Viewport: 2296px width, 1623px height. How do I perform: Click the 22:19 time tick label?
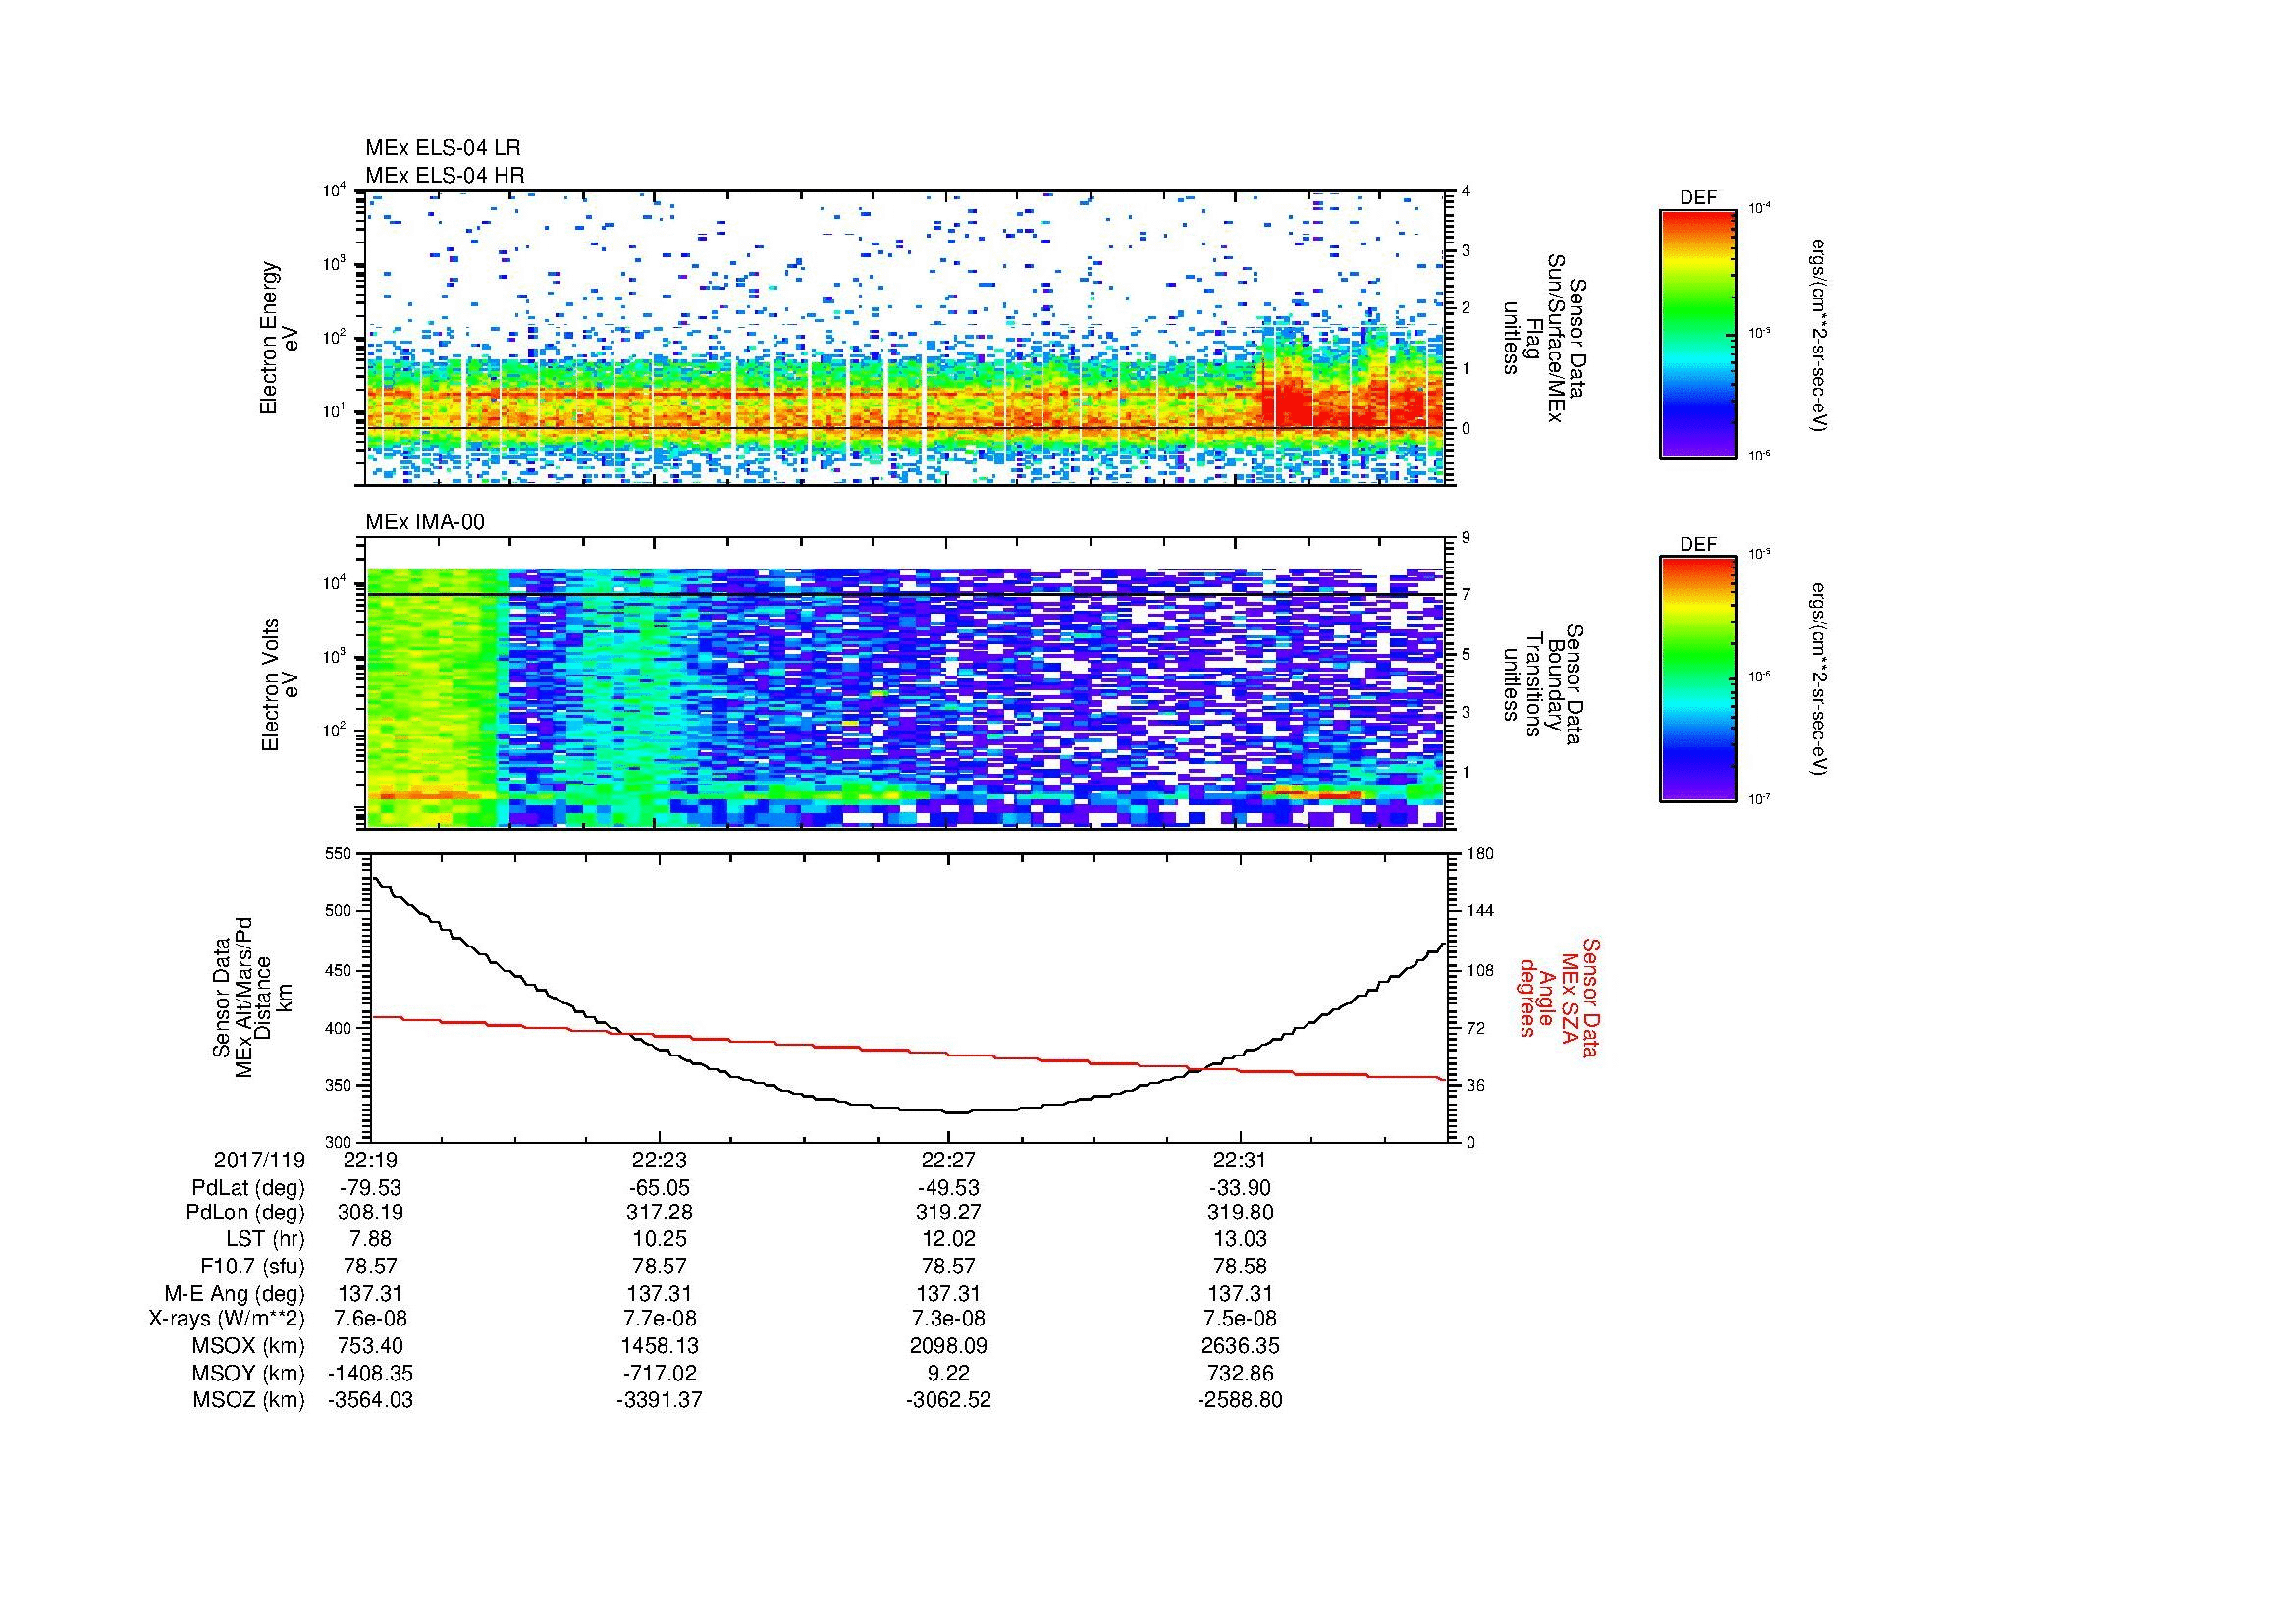(x=370, y=1161)
